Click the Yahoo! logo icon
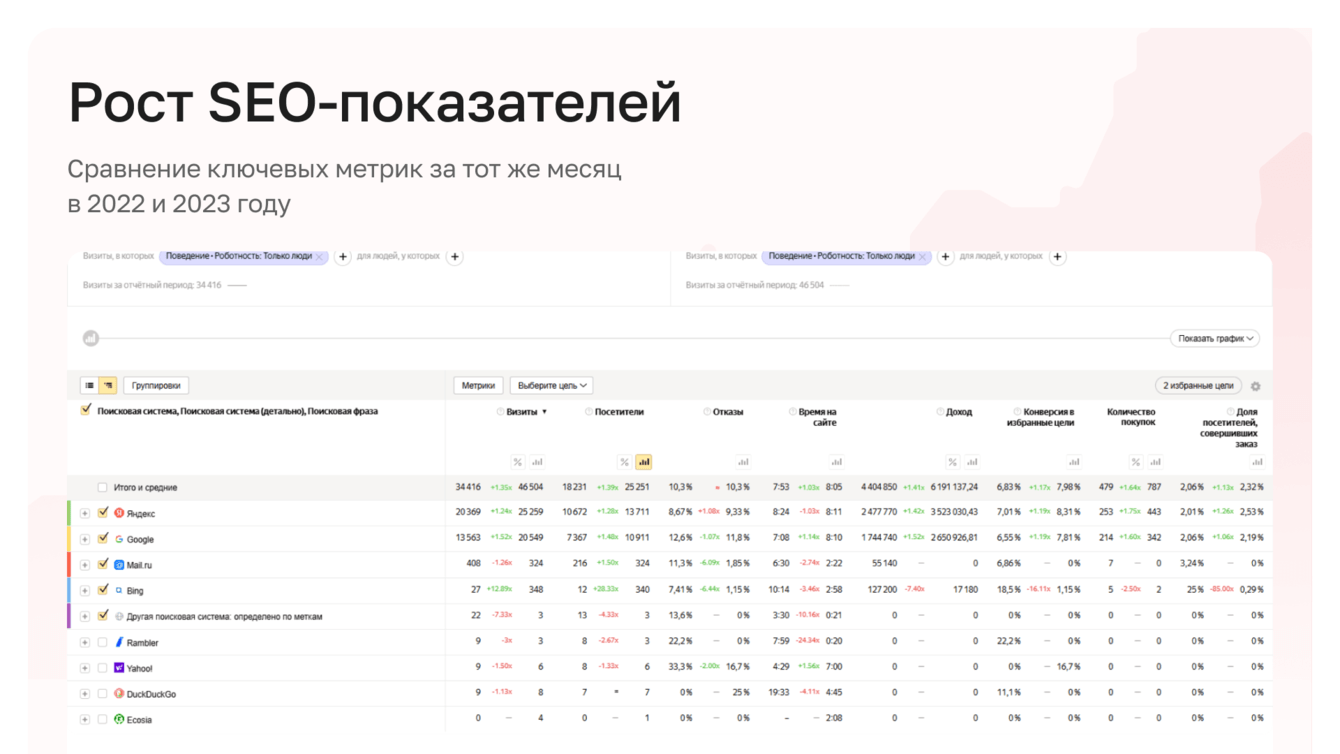The height and width of the screenshot is (754, 1340). pos(119,667)
